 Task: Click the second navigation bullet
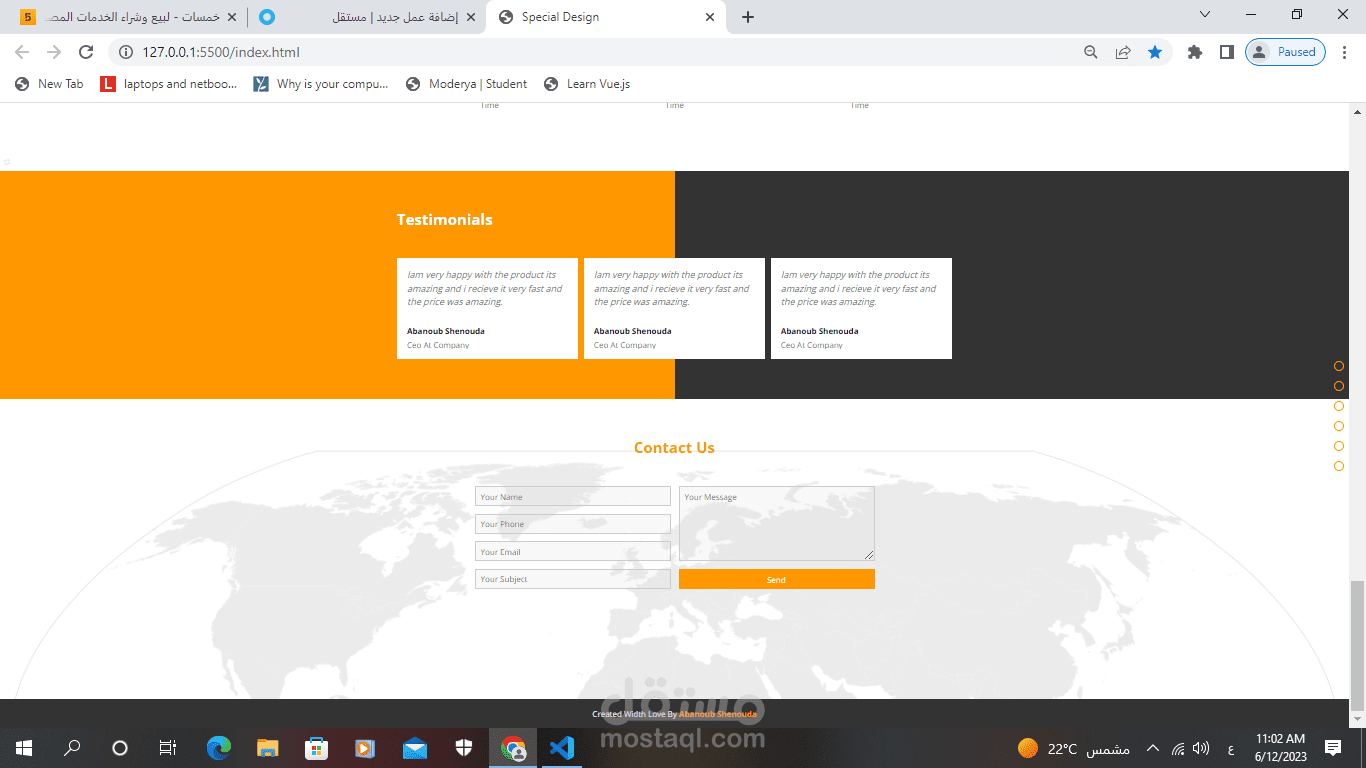(x=1339, y=386)
